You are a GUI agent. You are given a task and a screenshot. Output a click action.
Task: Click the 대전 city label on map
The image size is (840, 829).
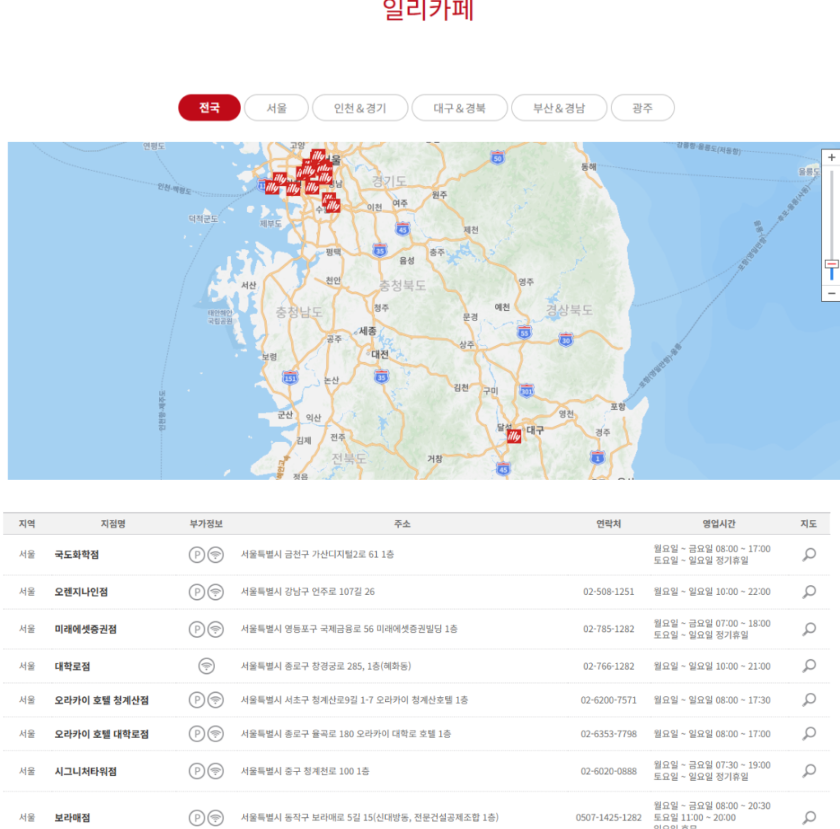click(380, 354)
